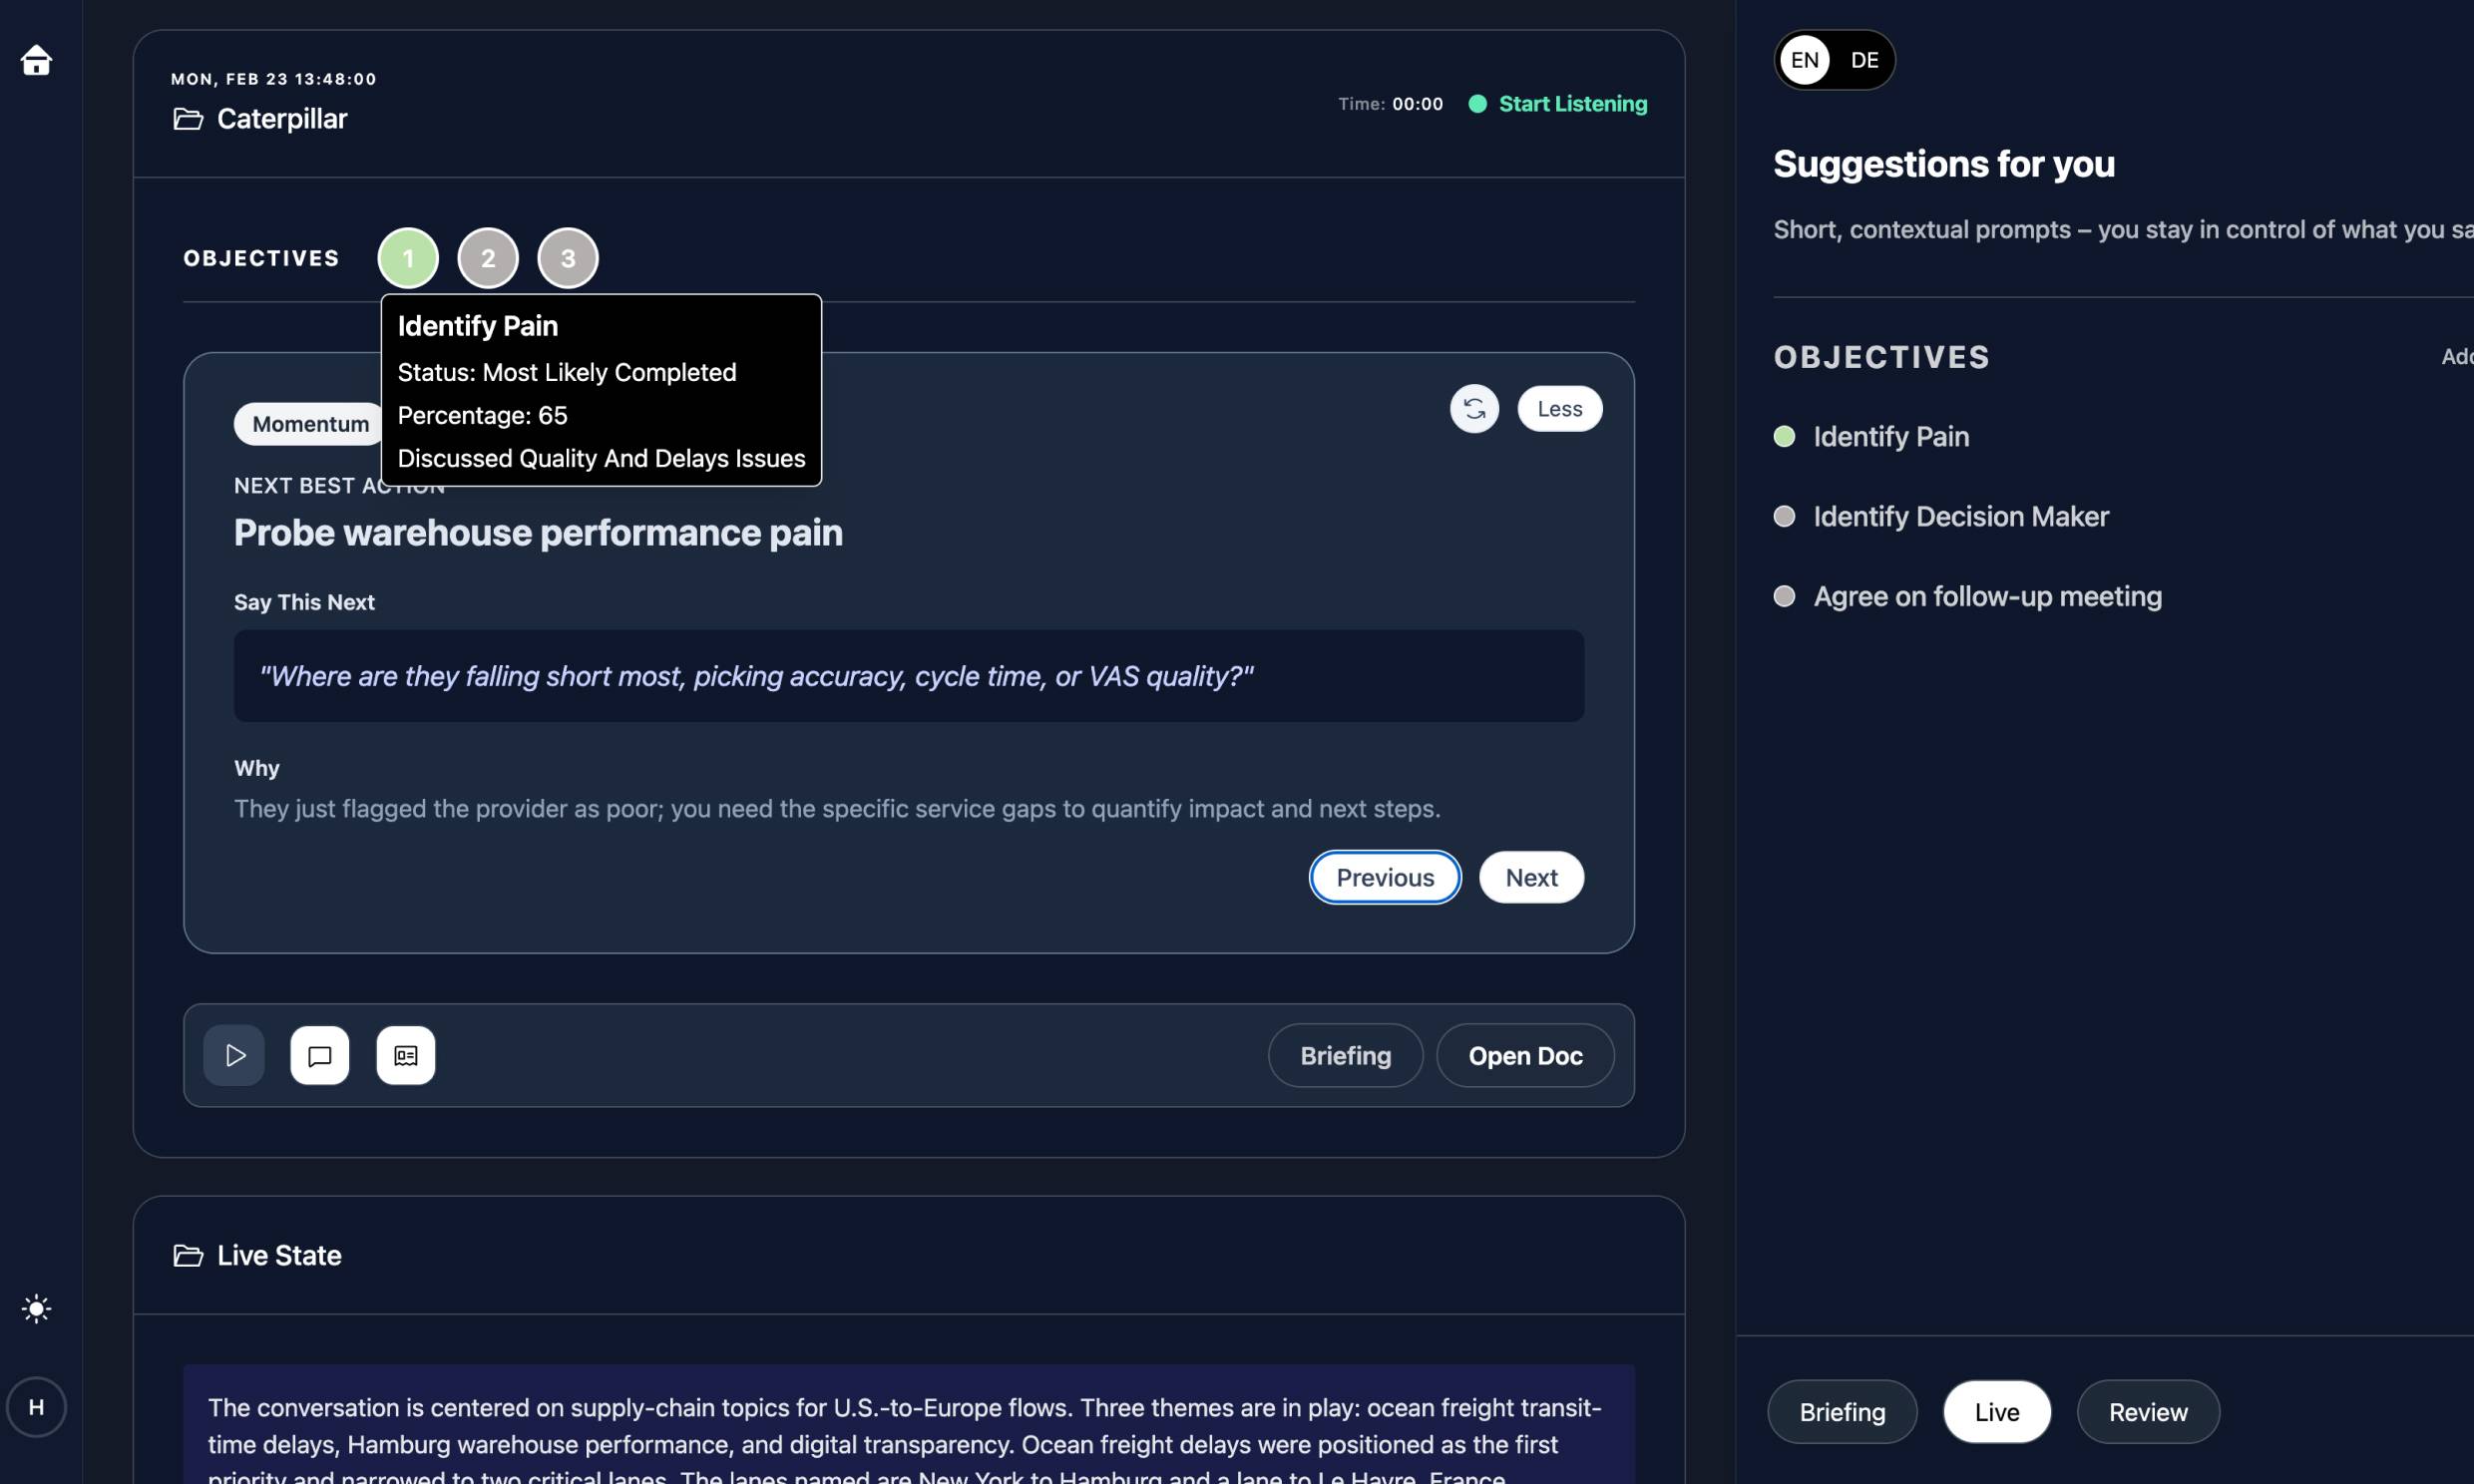Collapse the card with Less button

[1559, 409]
